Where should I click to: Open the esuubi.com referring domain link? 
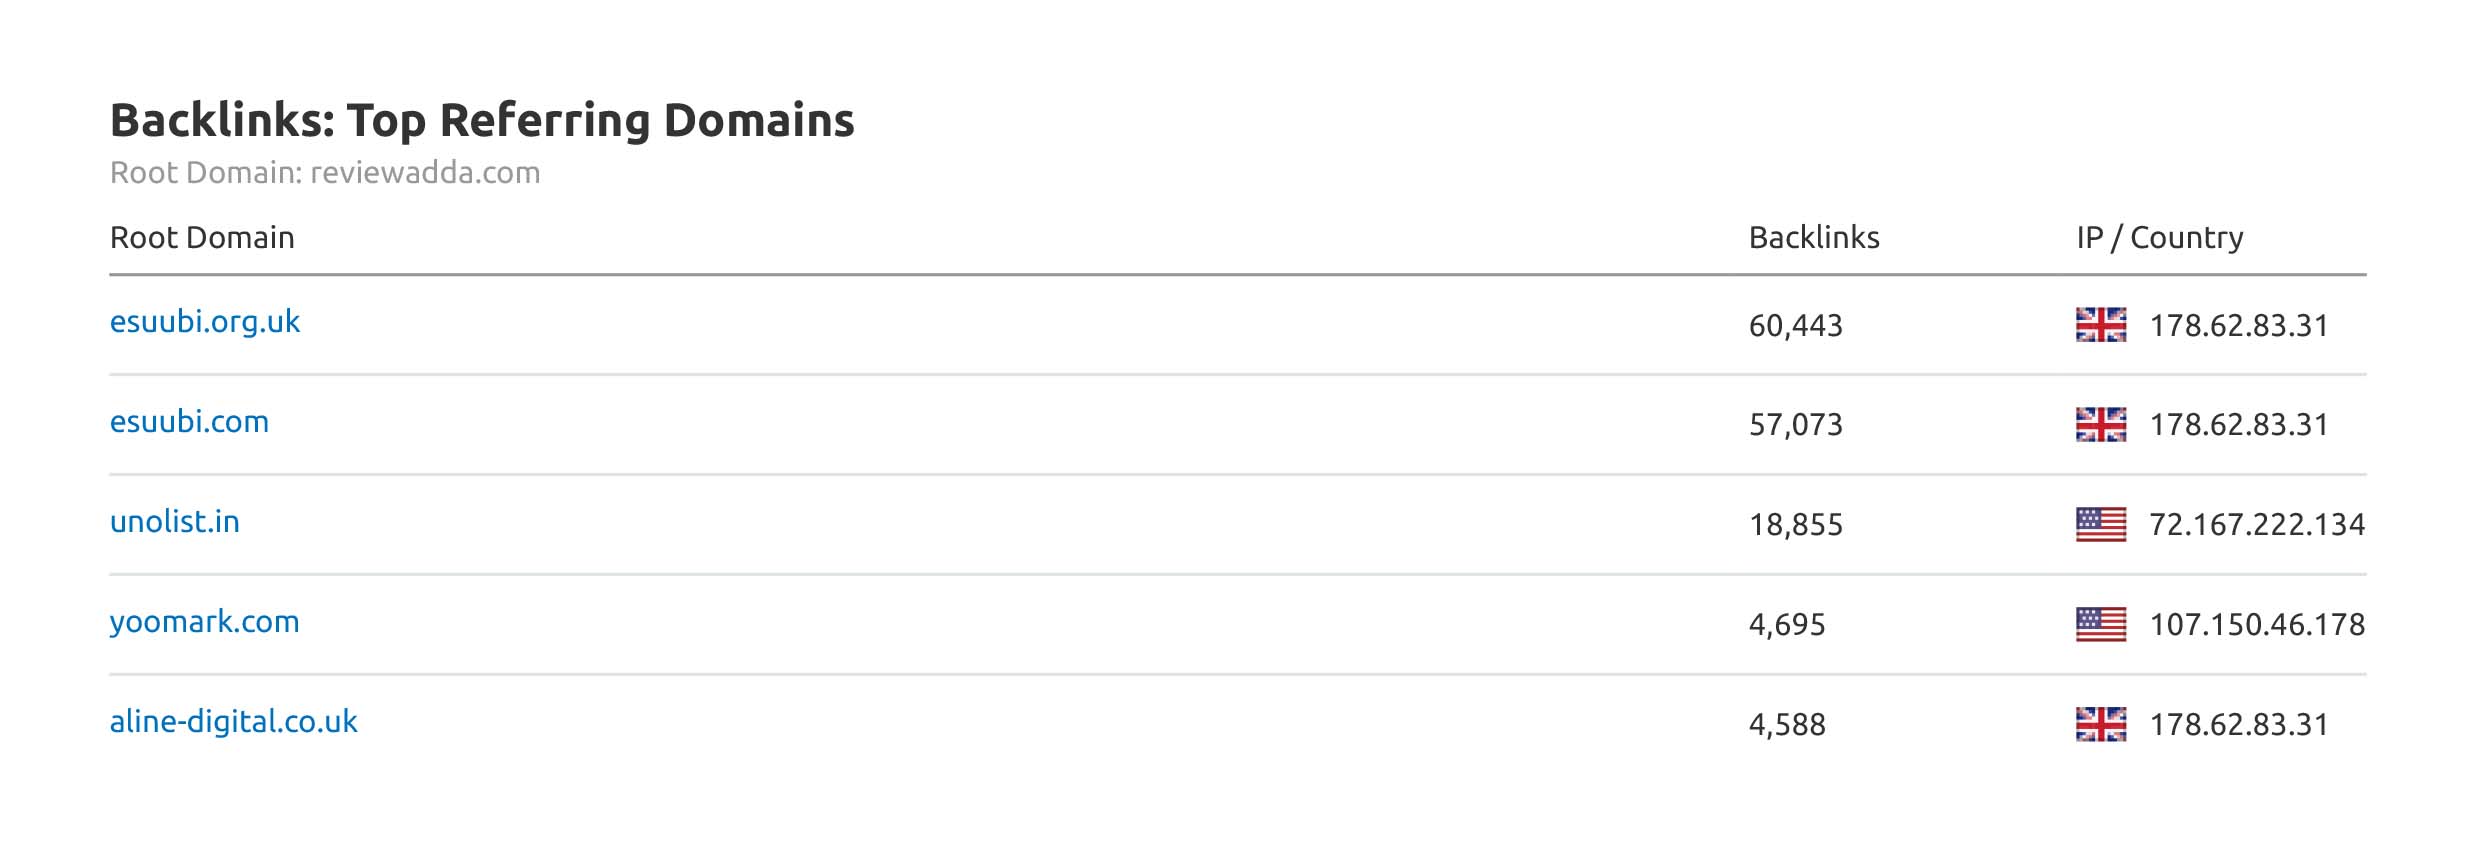(189, 422)
